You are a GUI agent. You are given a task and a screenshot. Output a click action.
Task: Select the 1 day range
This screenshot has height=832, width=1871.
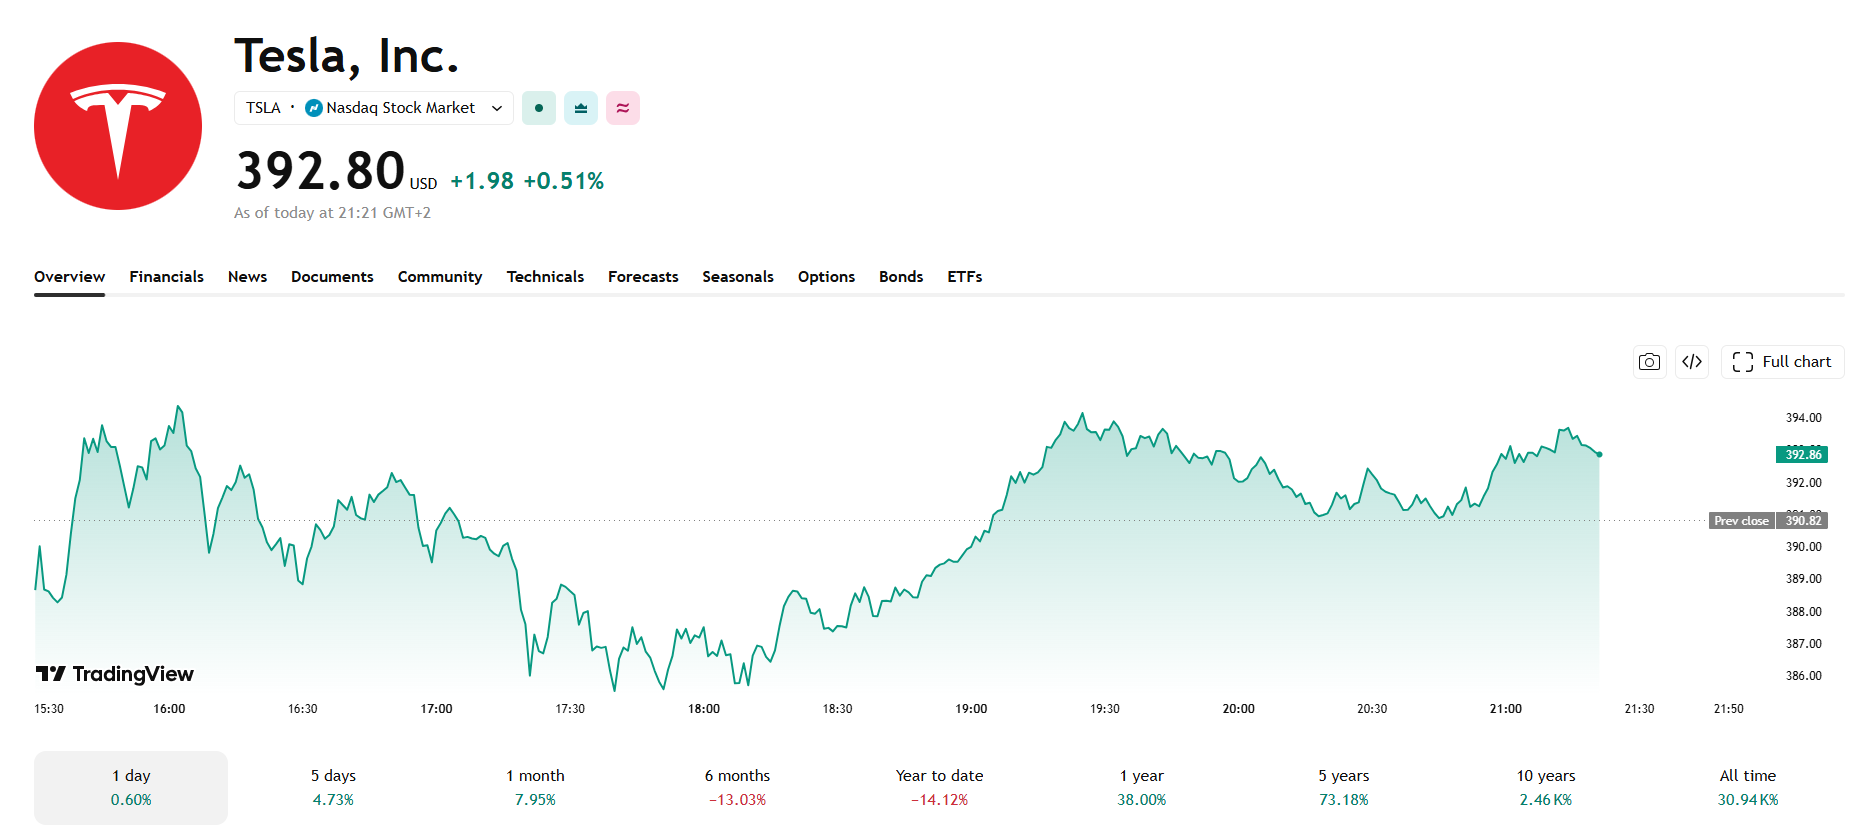click(131, 788)
